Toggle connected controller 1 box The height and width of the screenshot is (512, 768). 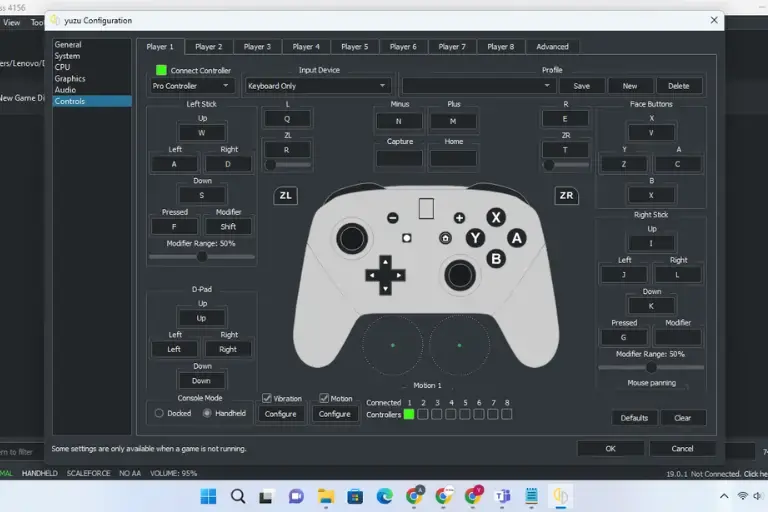pos(409,414)
